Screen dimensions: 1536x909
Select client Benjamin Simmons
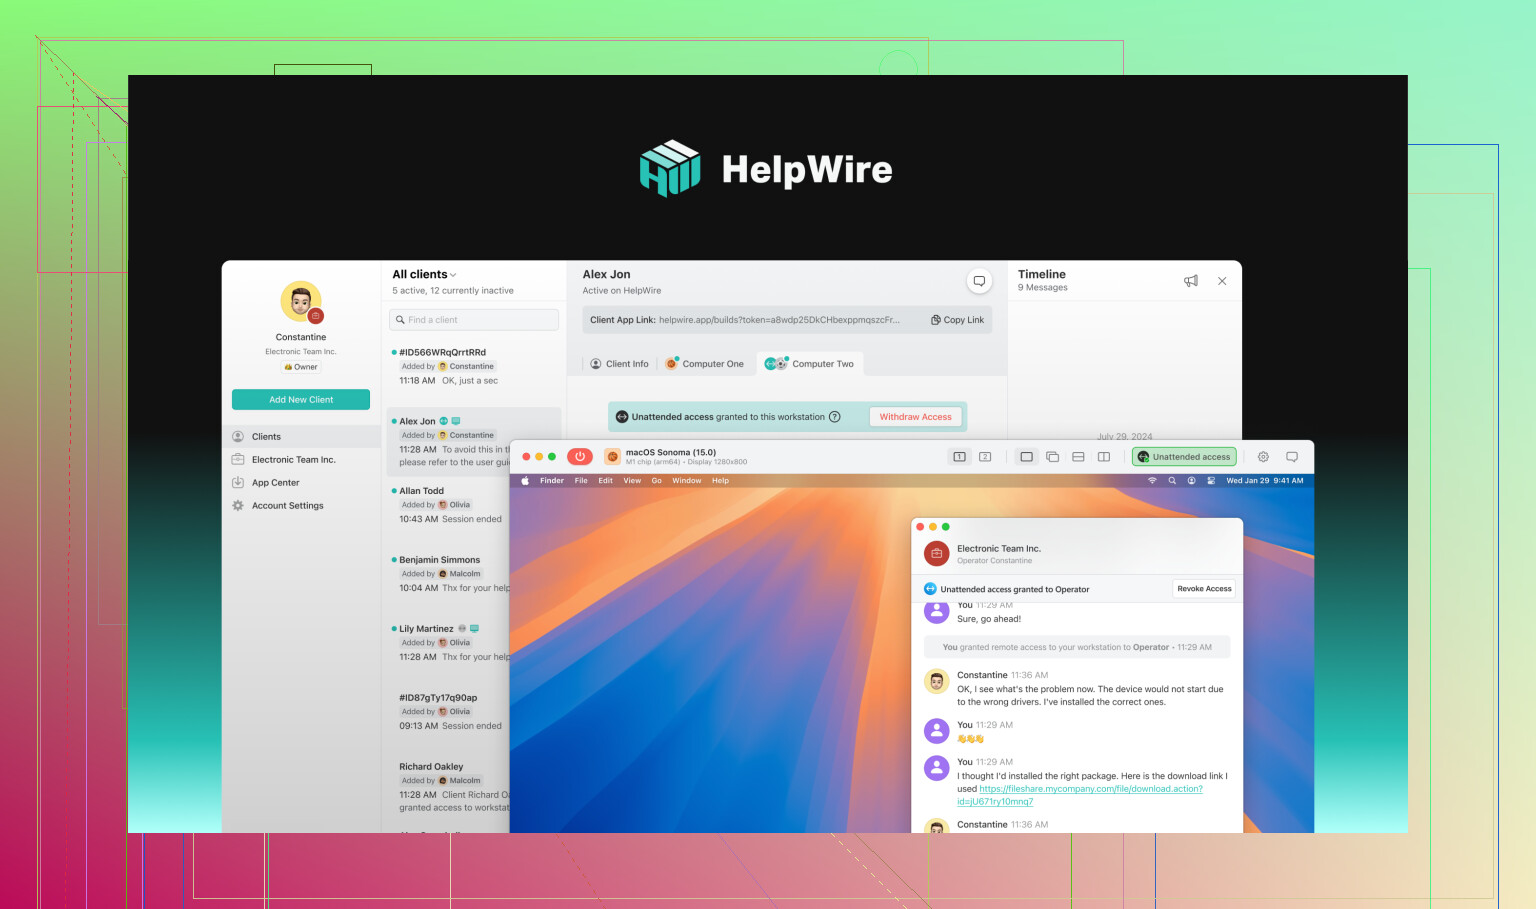point(448,574)
